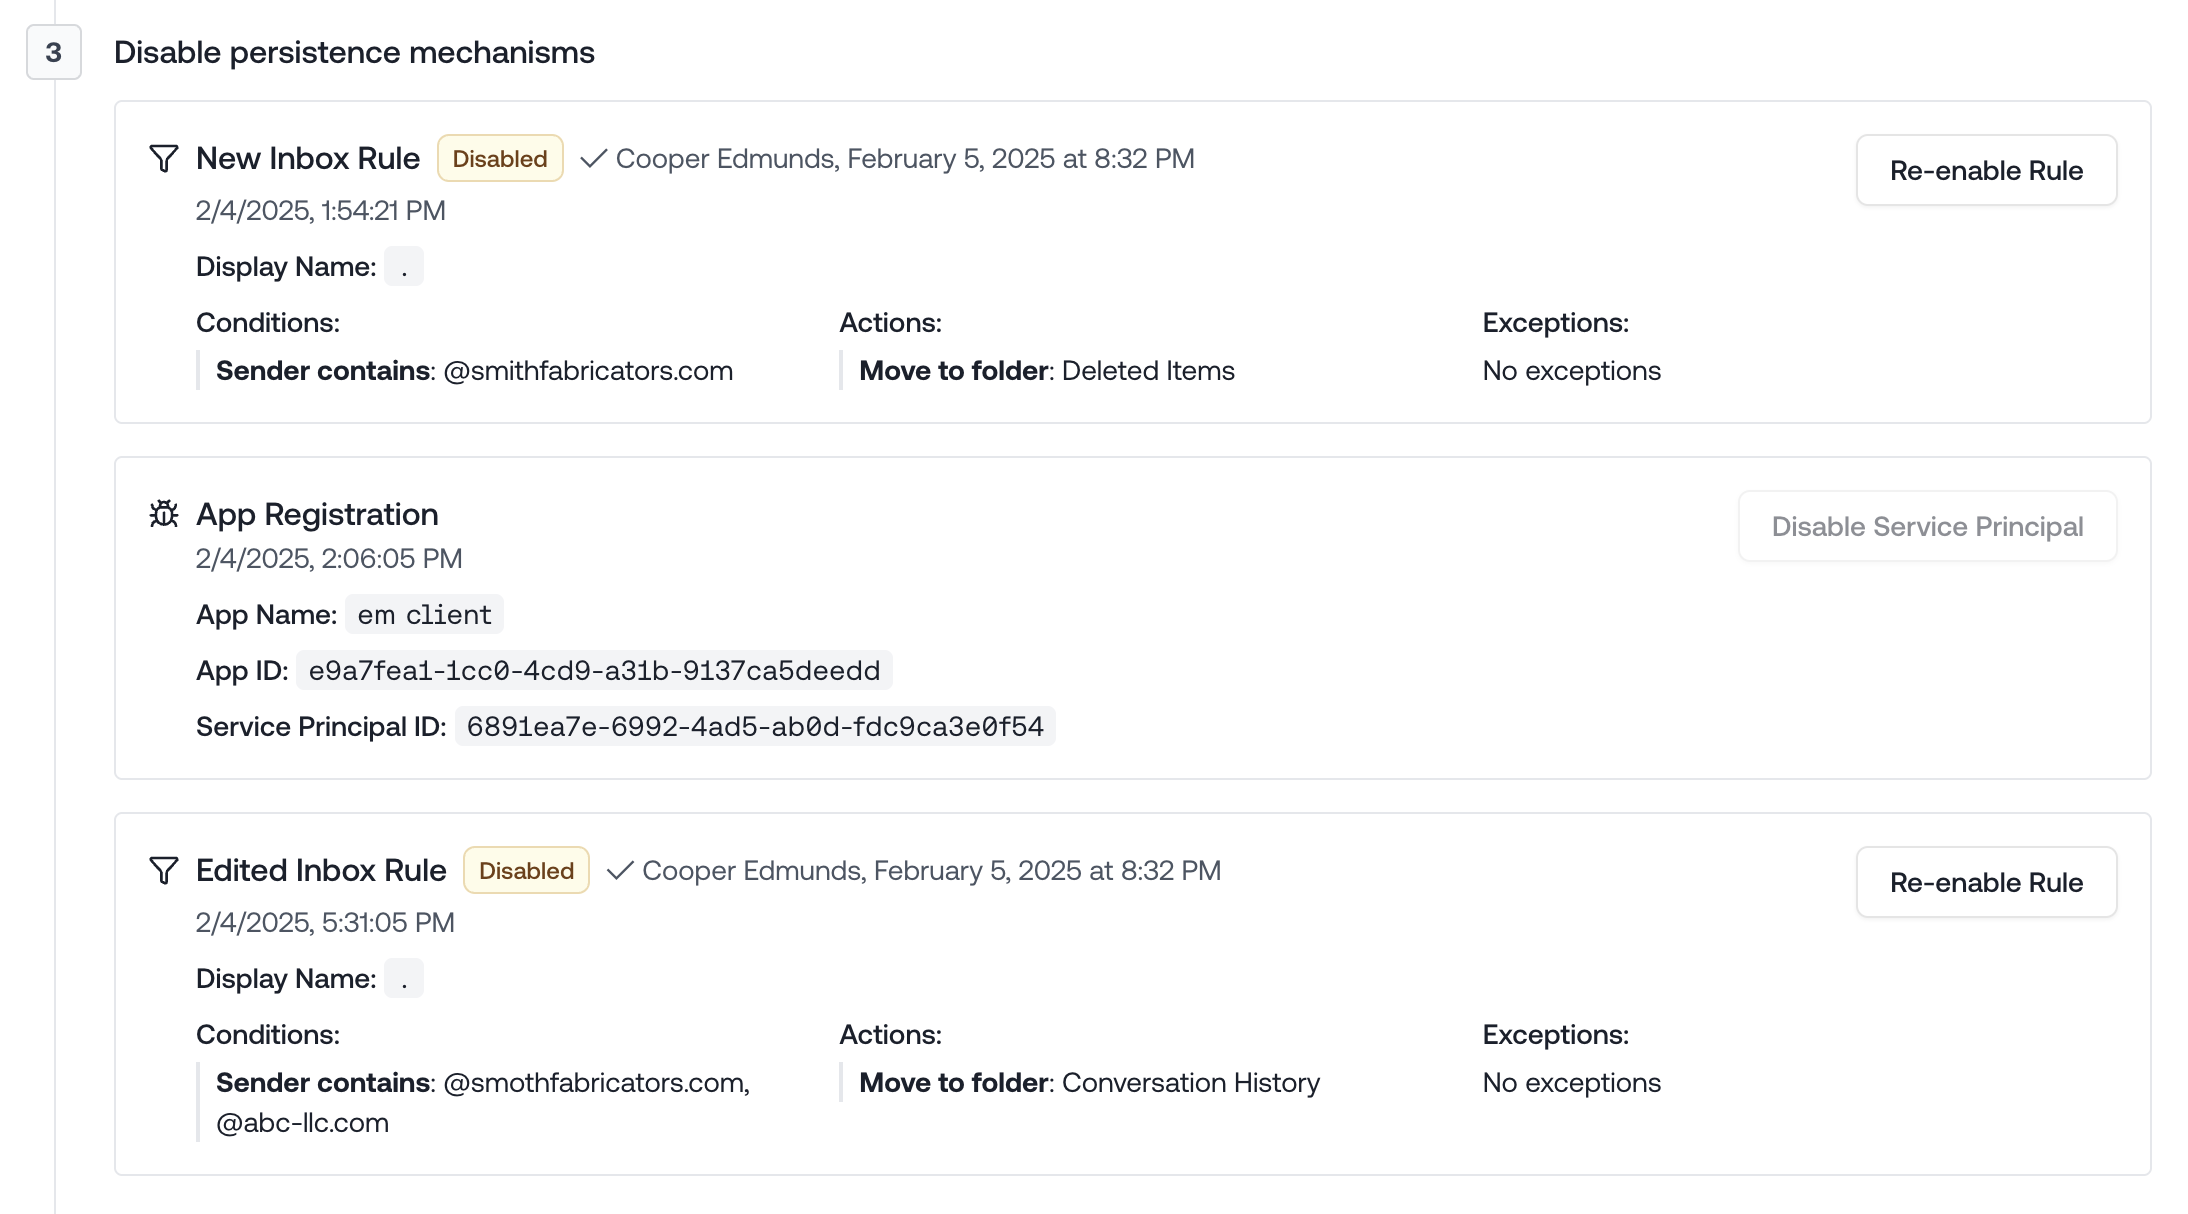This screenshot has width=2188, height=1214.
Task: Click checkmark icon on Edited Inbox Rule row
Action: coord(620,870)
